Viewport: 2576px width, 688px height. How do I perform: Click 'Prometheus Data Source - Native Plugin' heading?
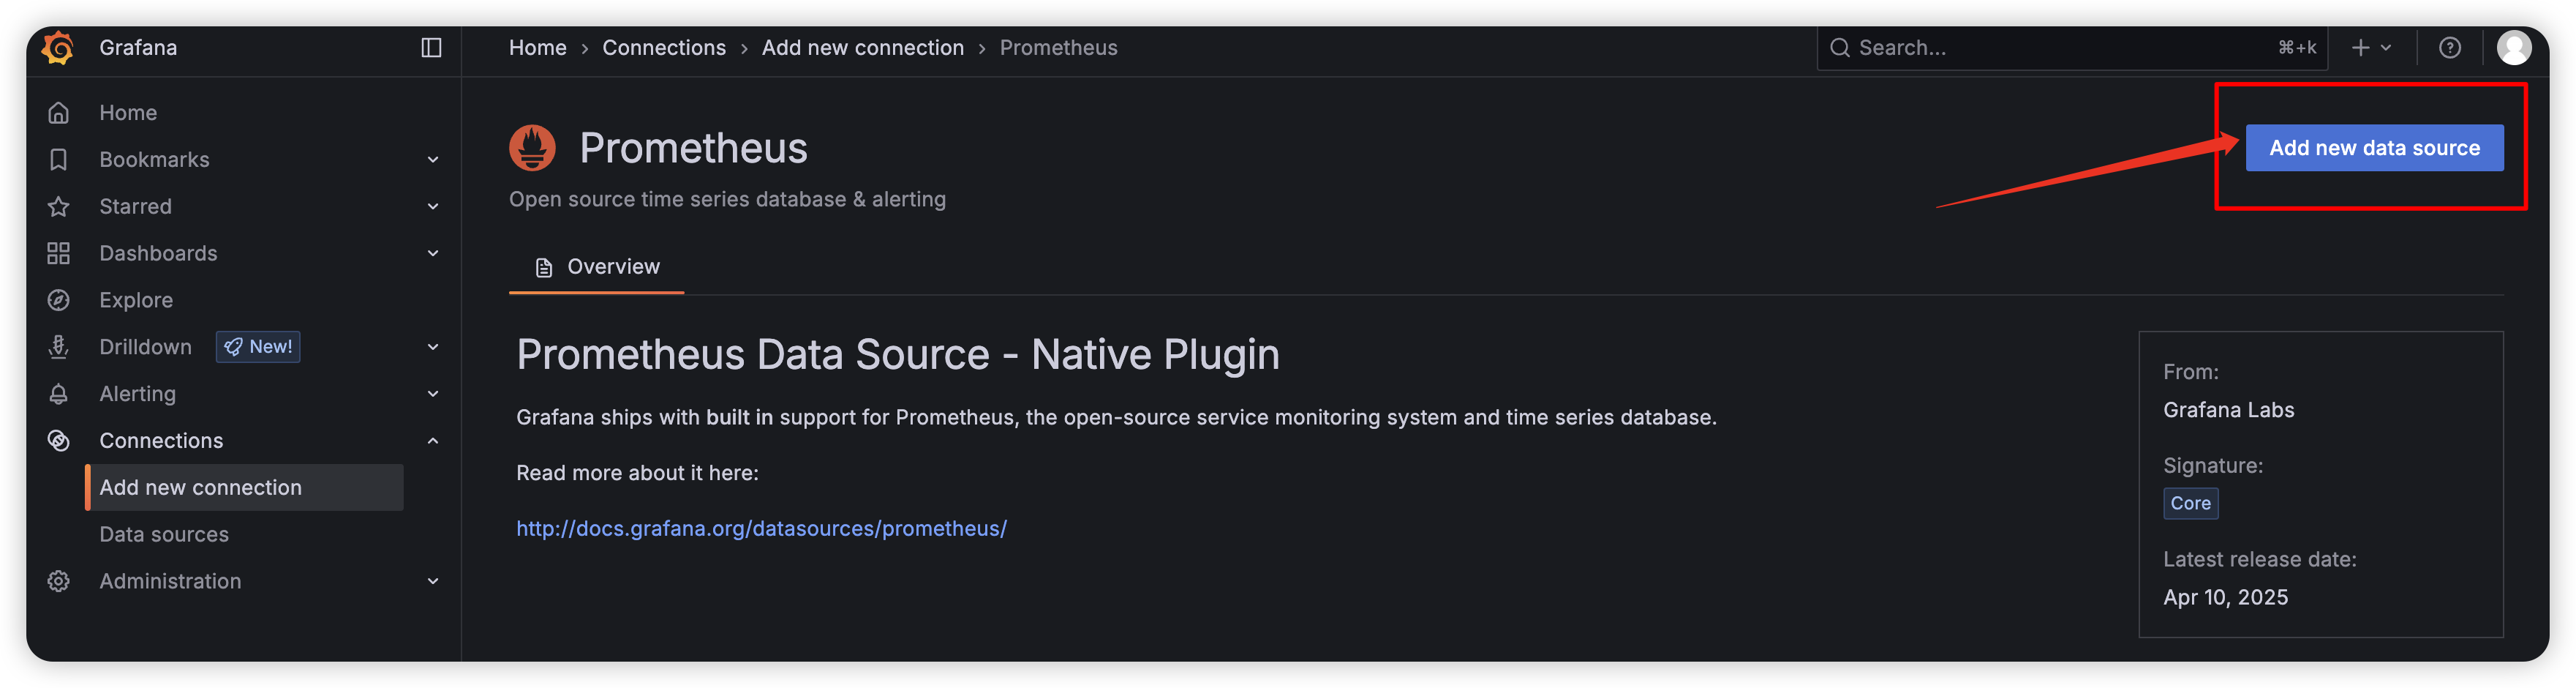[x=897, y=355]
